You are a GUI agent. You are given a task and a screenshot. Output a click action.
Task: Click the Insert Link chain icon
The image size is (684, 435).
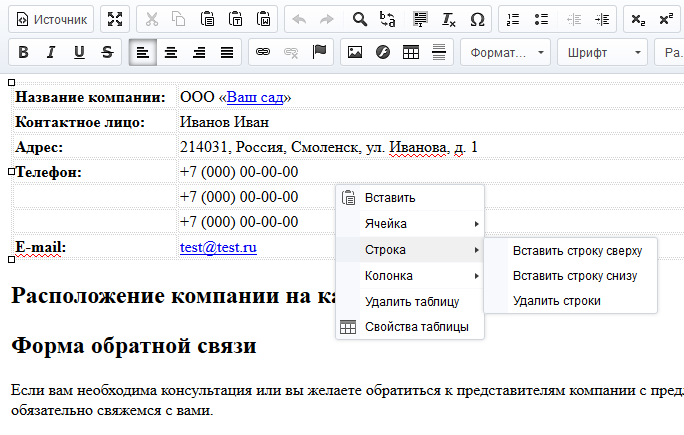[x=264, y=51]
